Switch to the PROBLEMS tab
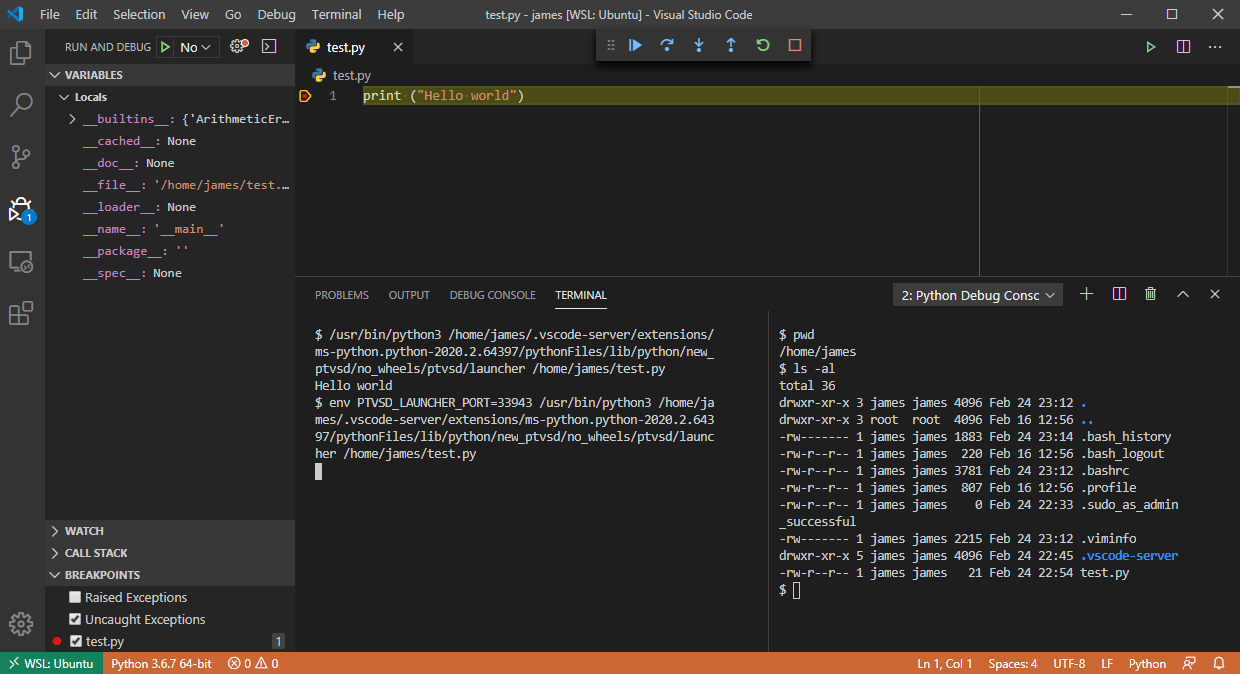 342,295
